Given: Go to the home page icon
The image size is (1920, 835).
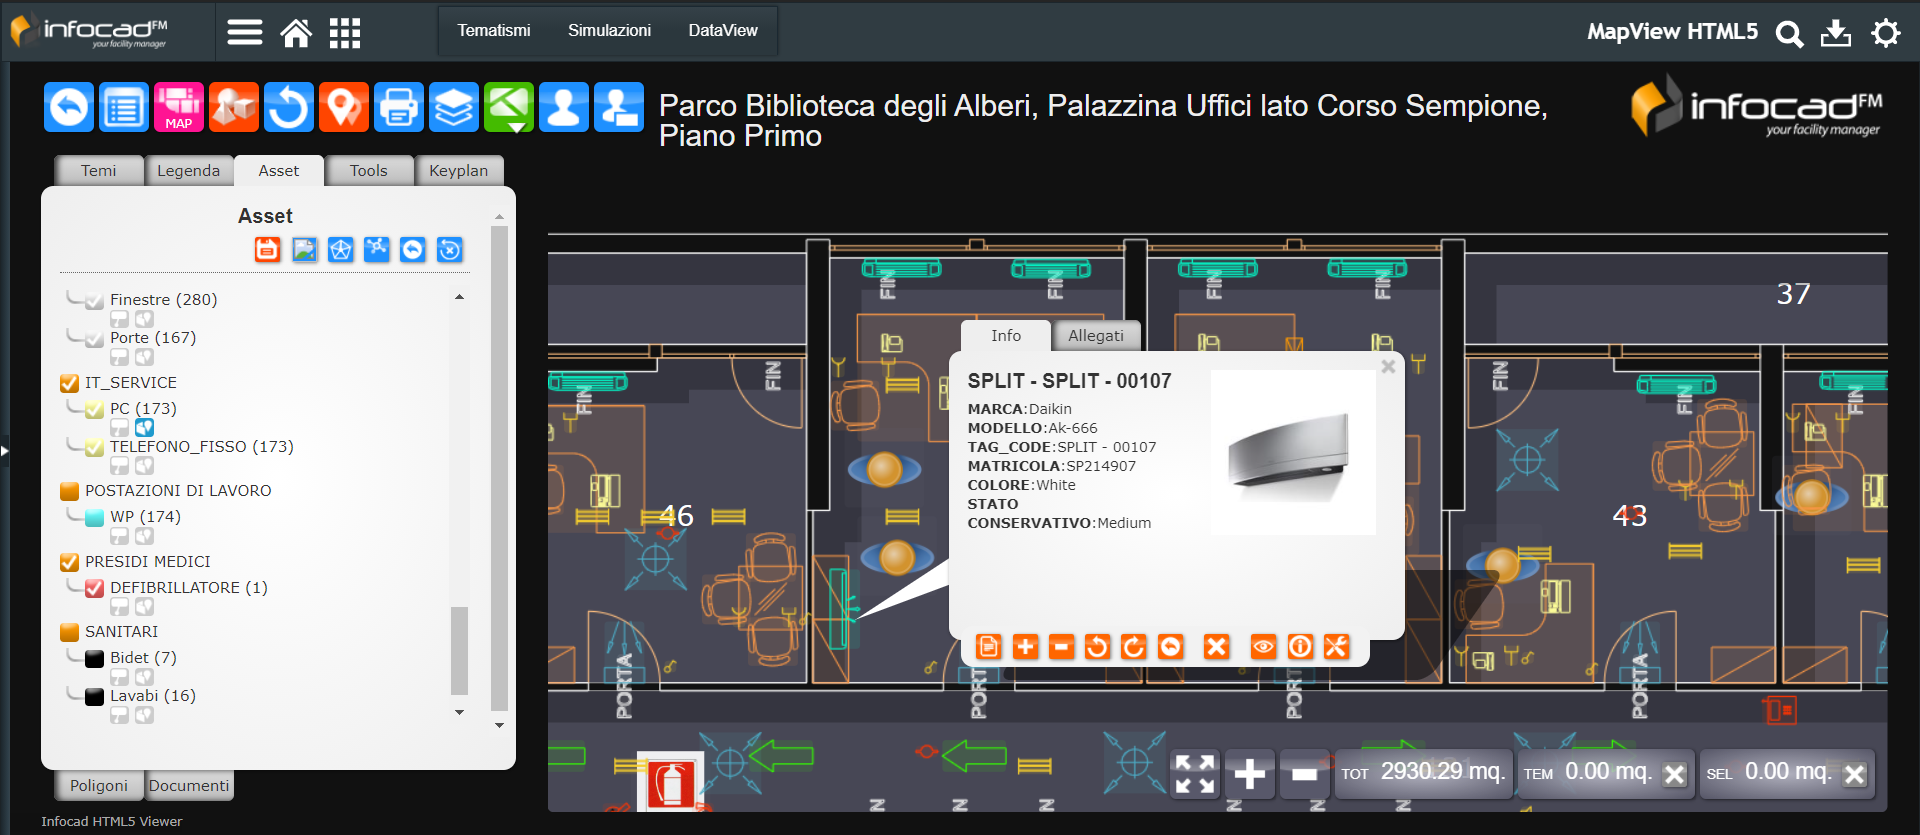Looking at the screenshot, I should coord(296,32).
